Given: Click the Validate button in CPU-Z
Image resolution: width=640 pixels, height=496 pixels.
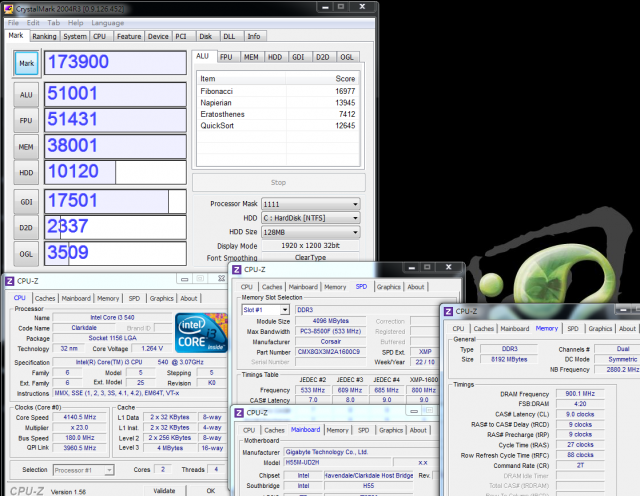Looking at the screenshot, I should point(164,491).
